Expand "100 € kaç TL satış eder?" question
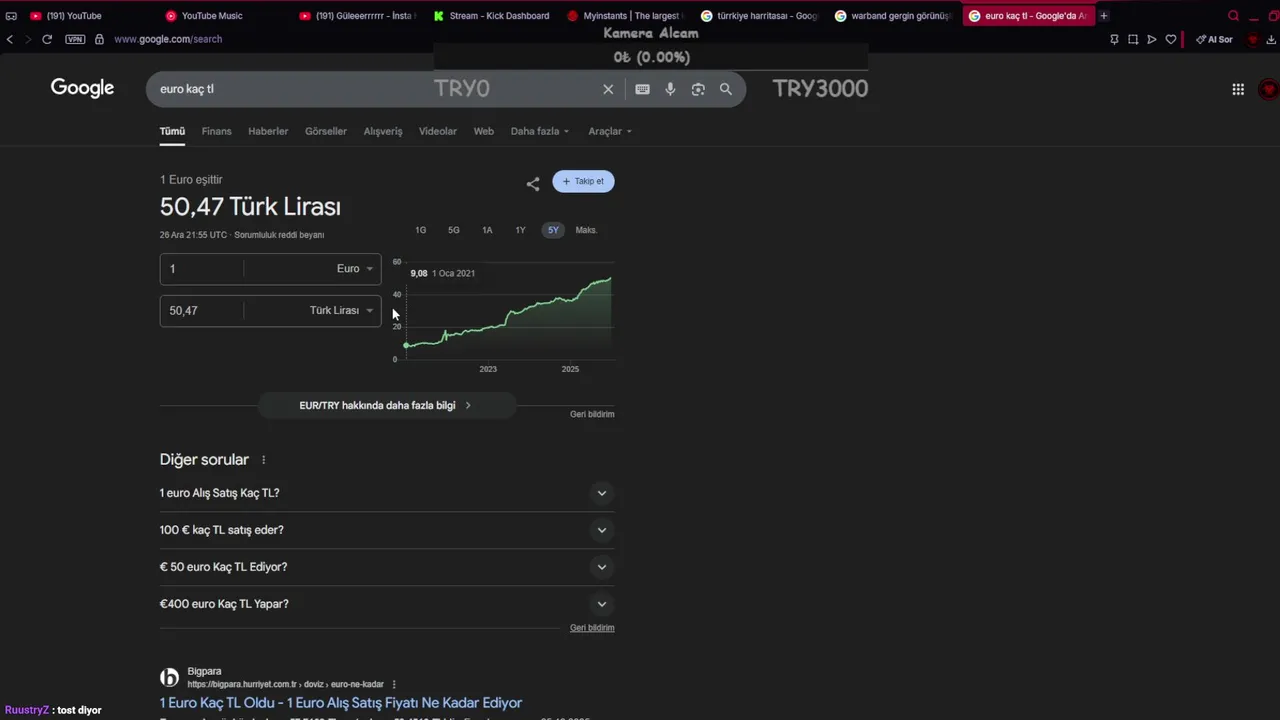 coord(387,530)
